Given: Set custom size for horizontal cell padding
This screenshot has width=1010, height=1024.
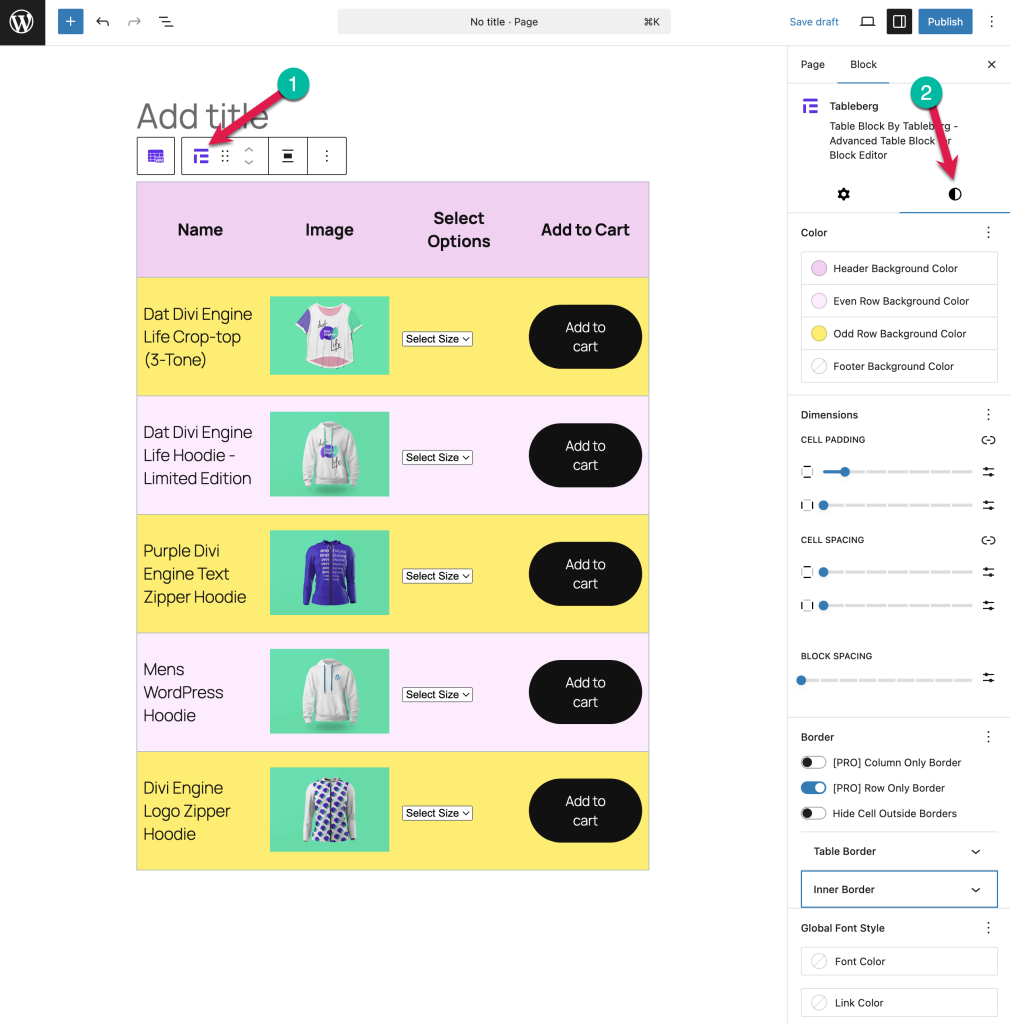Looking at the screenshot, I should click(x=988, y=505).
